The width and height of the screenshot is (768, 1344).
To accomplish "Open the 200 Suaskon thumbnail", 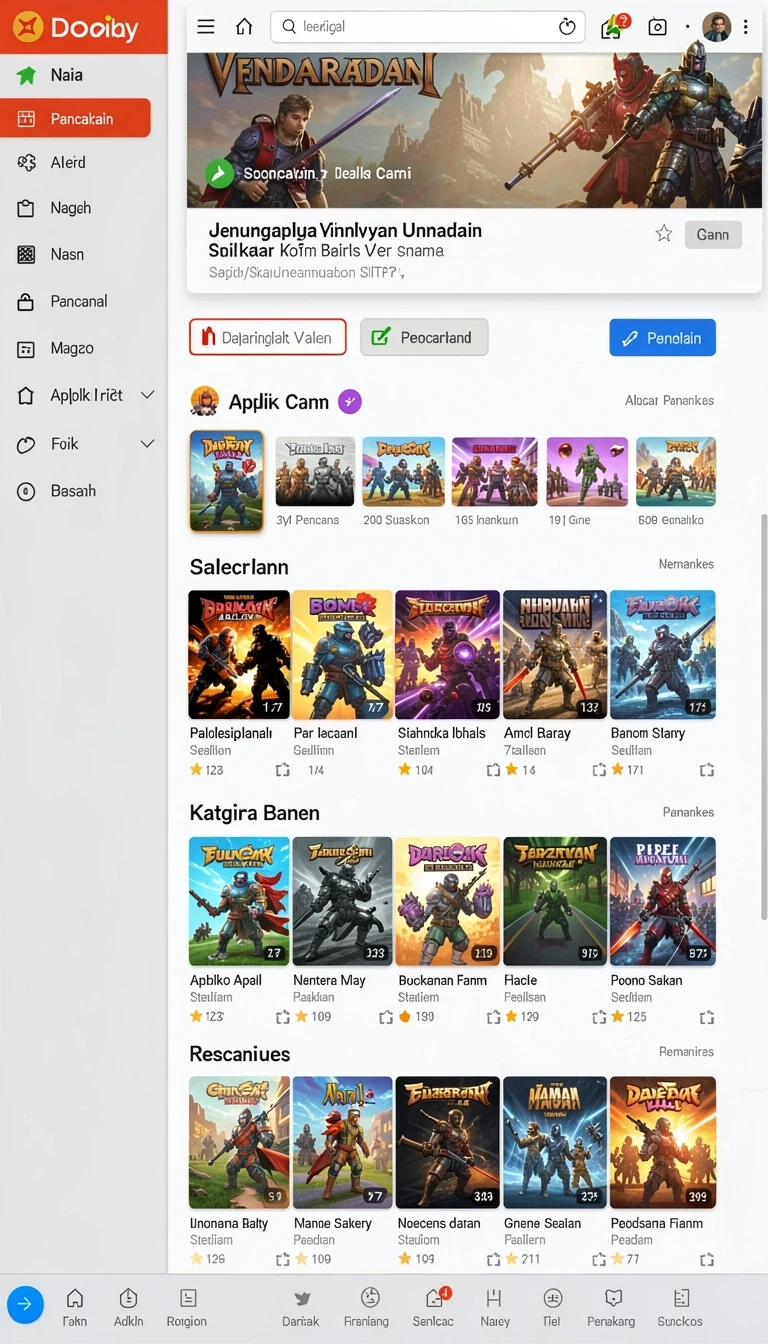I will coord(403,471).
